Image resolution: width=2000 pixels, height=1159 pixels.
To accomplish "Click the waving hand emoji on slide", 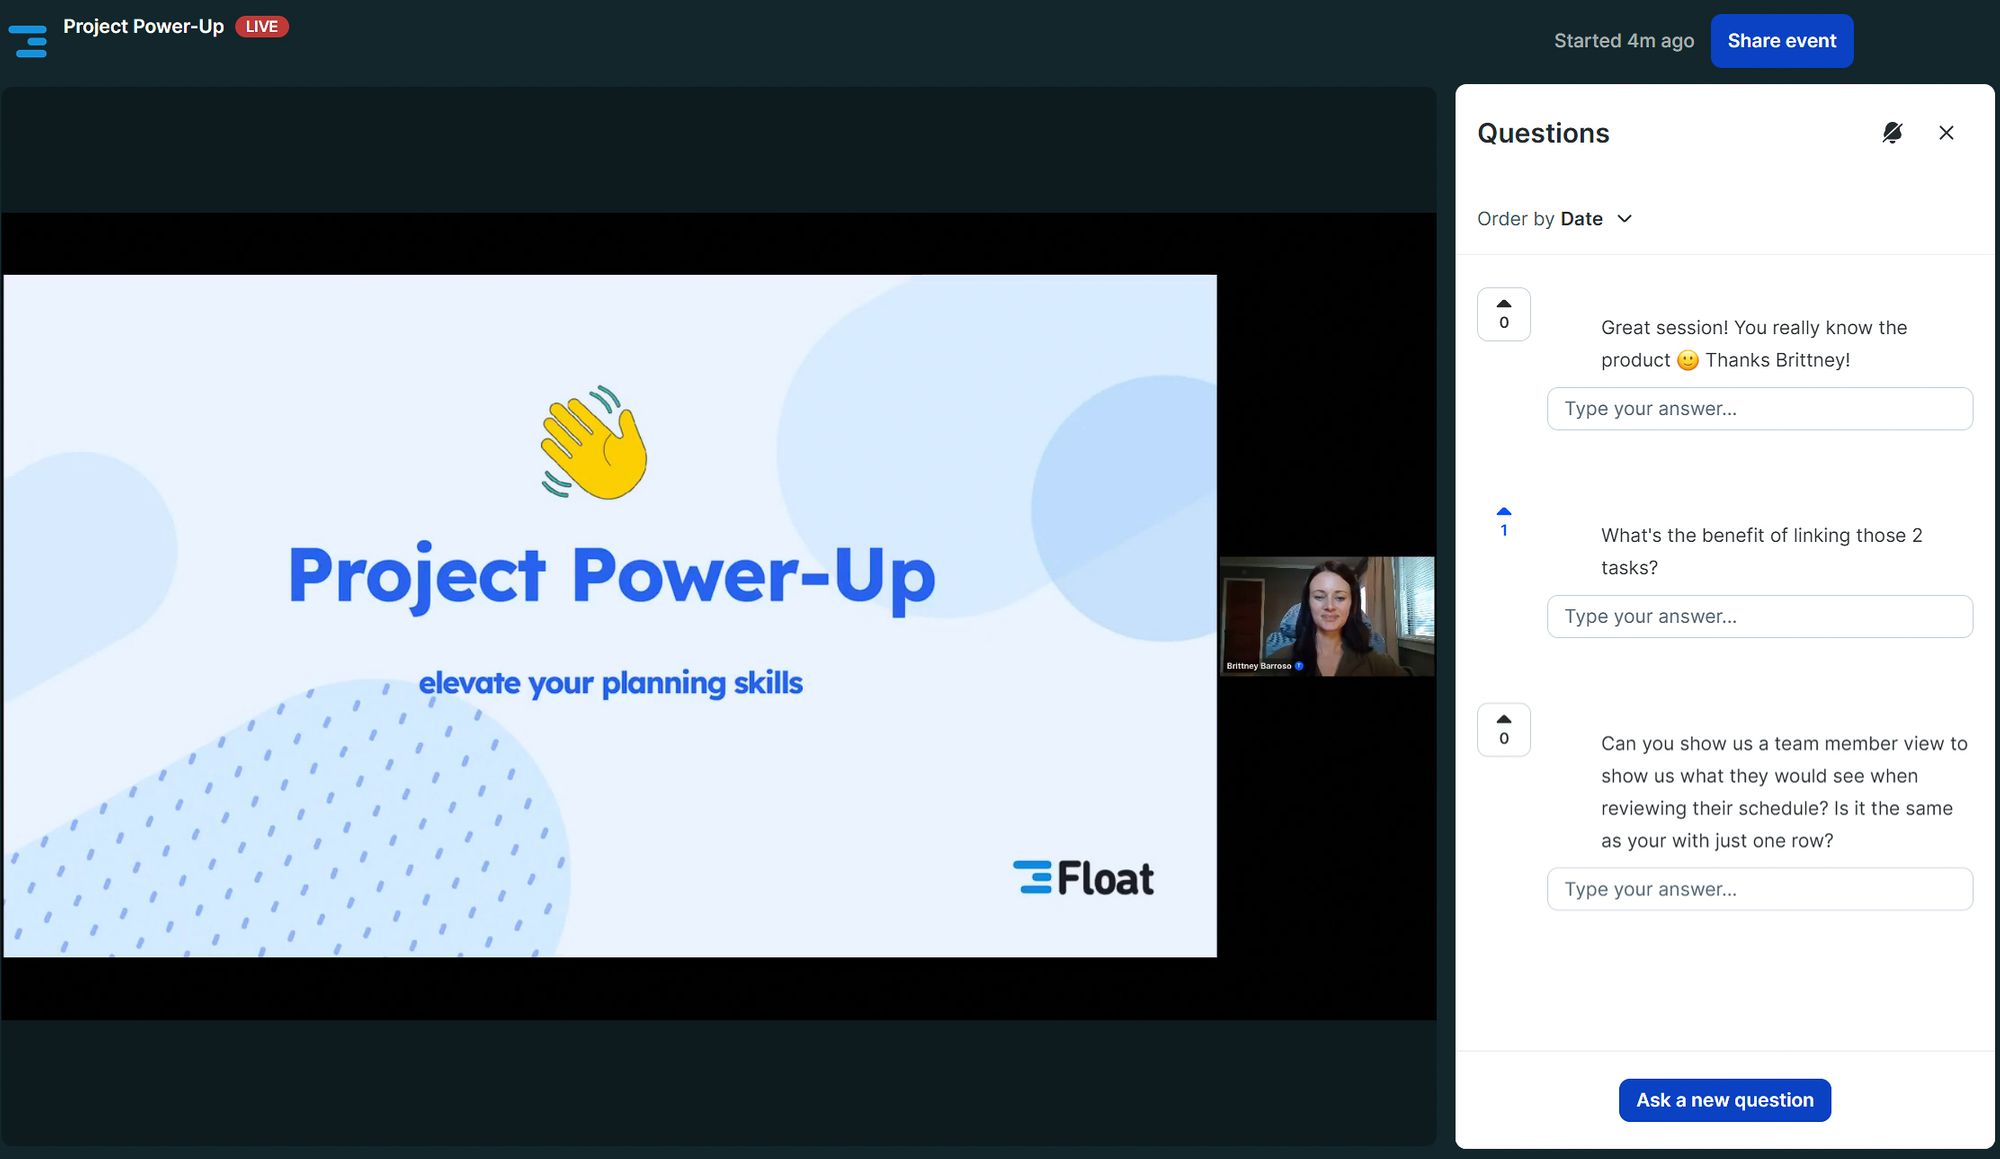I will [x=594, y=443].
